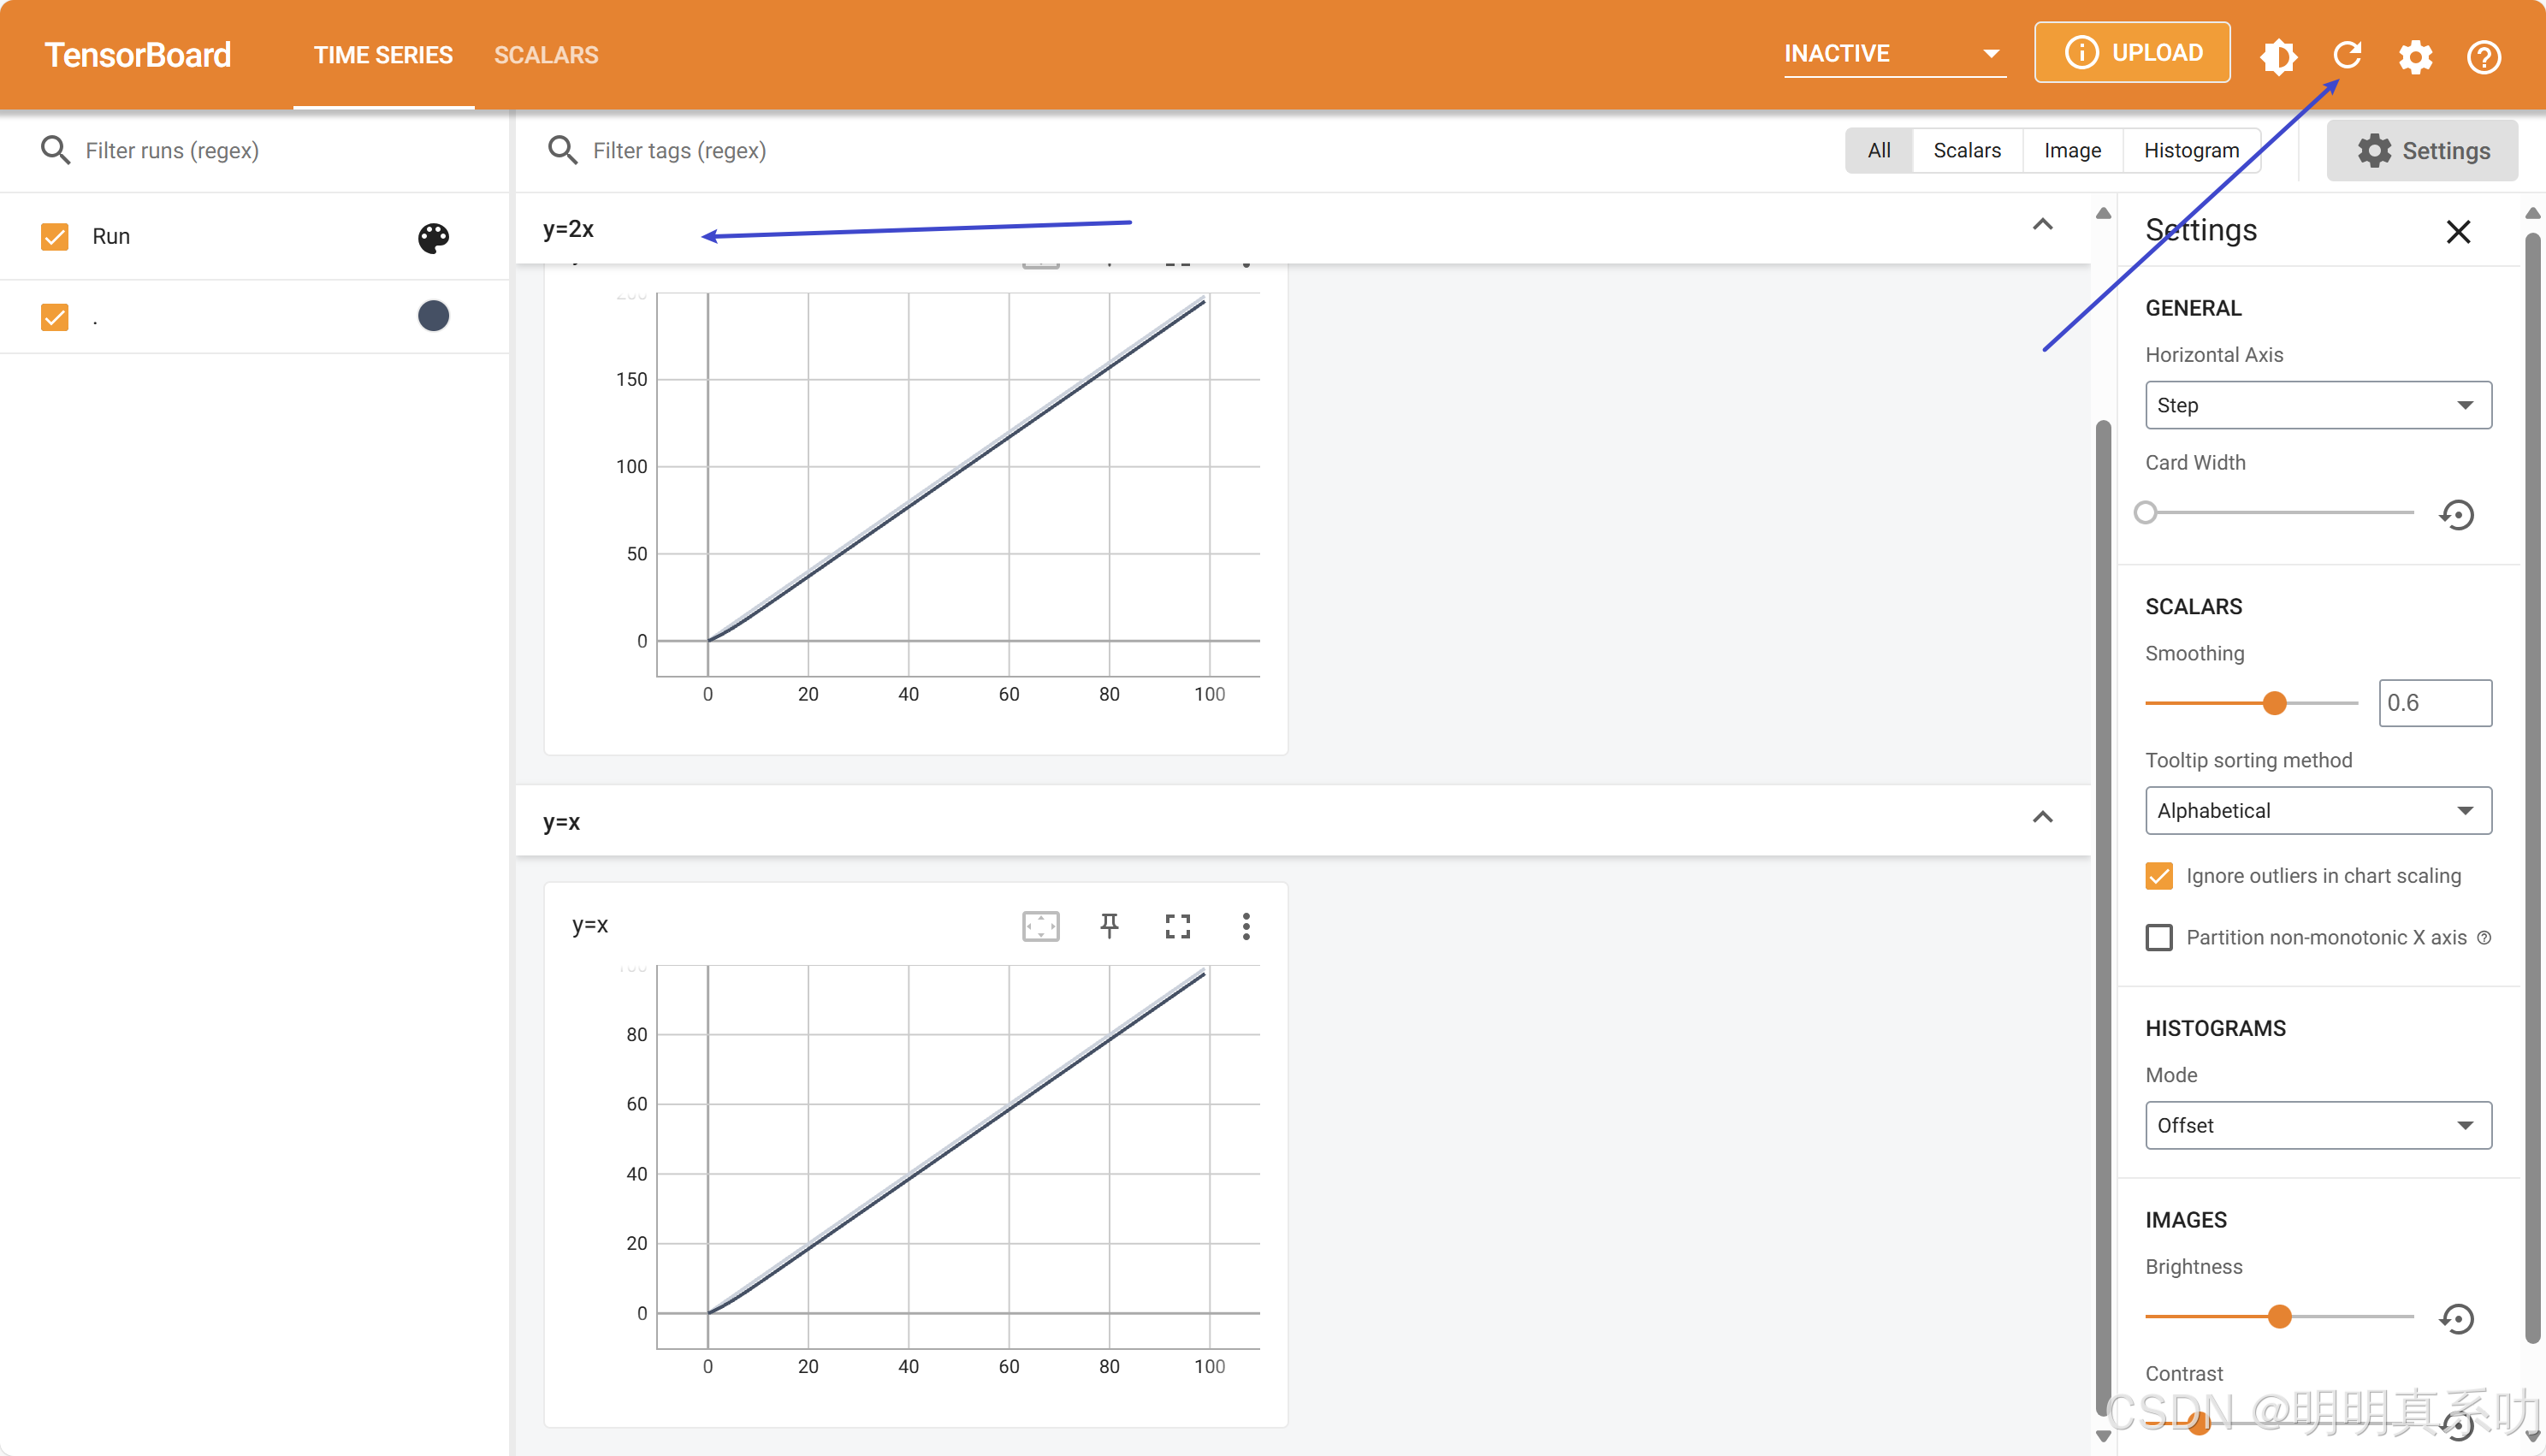Screen dimensions: 2546x1456
Task: Switch to the TIME SERIES tab
Action: point(383,55)
